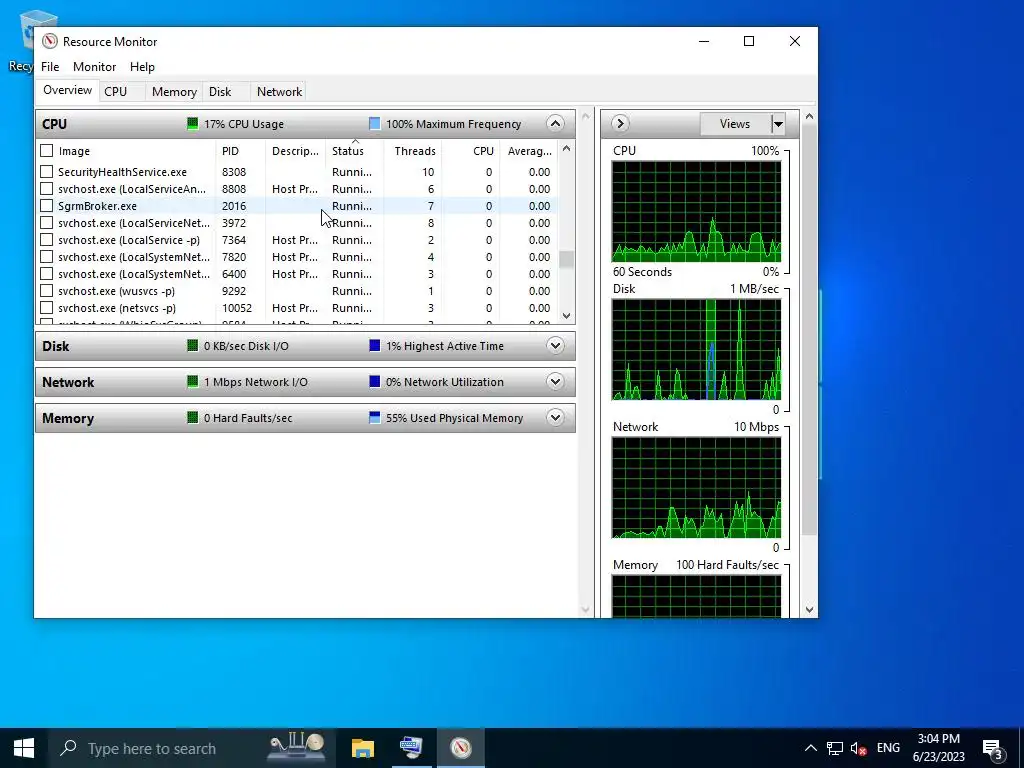Switch to the Network tab
This screenshot has width=1024, height=768.
click(279, 91)
